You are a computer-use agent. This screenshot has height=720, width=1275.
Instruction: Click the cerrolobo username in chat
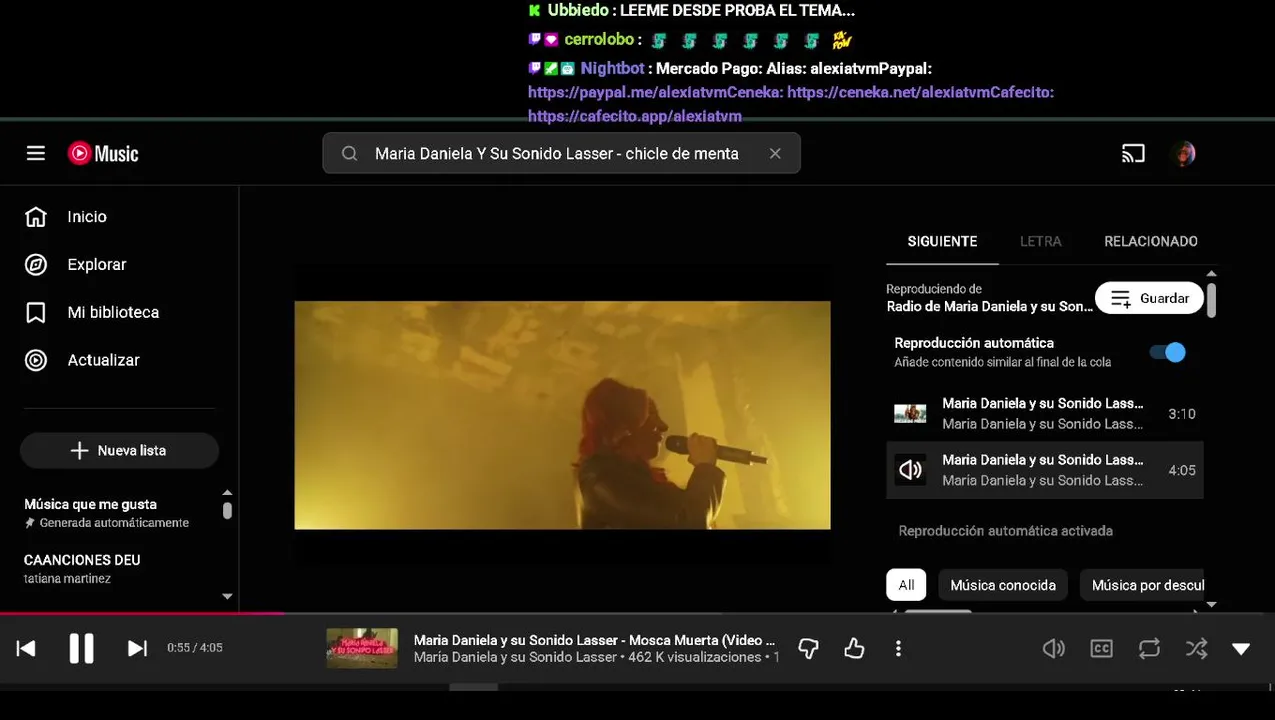[599, 40]
